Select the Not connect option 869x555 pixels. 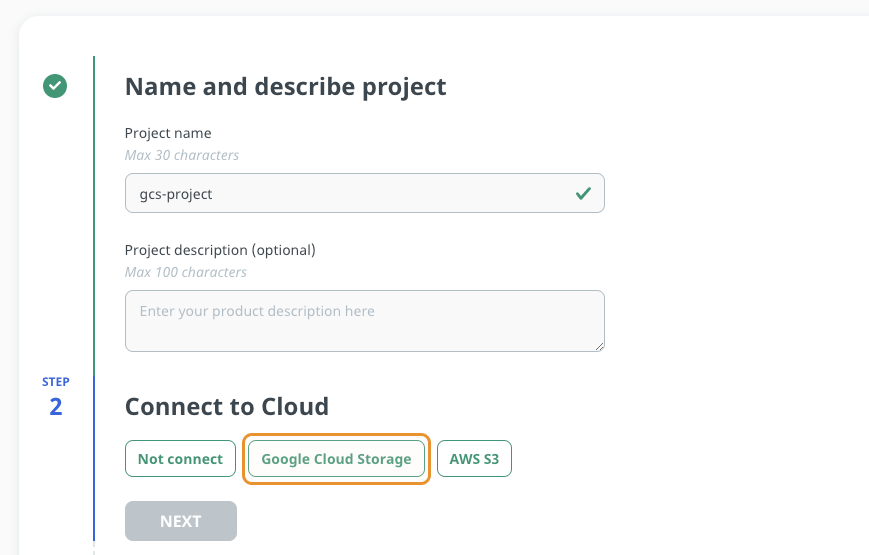click(180, 459)
